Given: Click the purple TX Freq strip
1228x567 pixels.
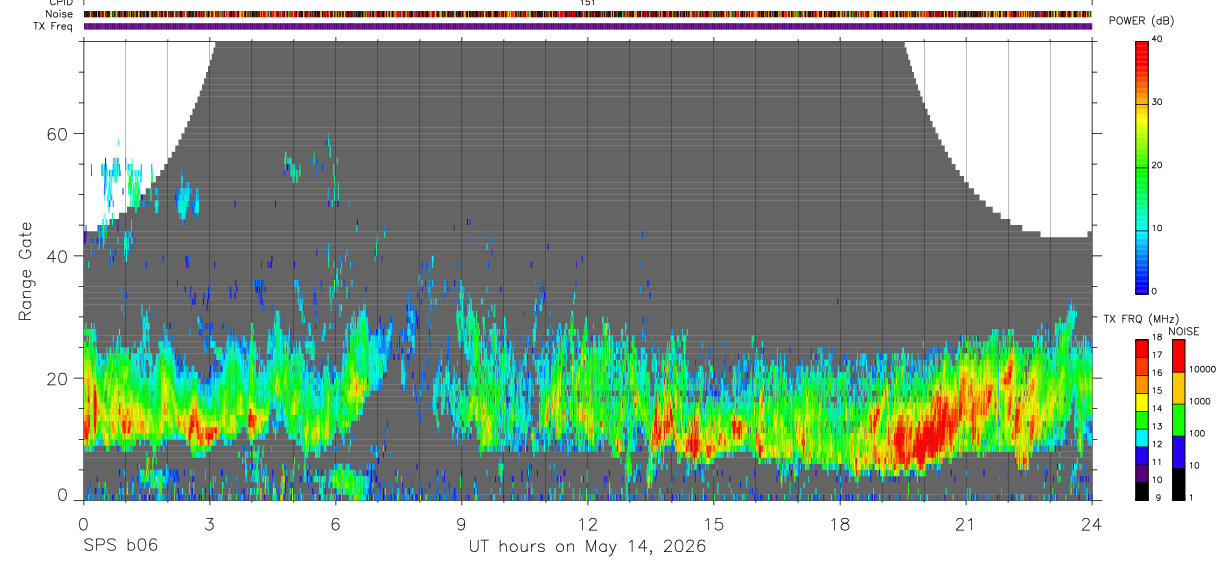Looking at the screenshot, I should (x=587, y=26).
